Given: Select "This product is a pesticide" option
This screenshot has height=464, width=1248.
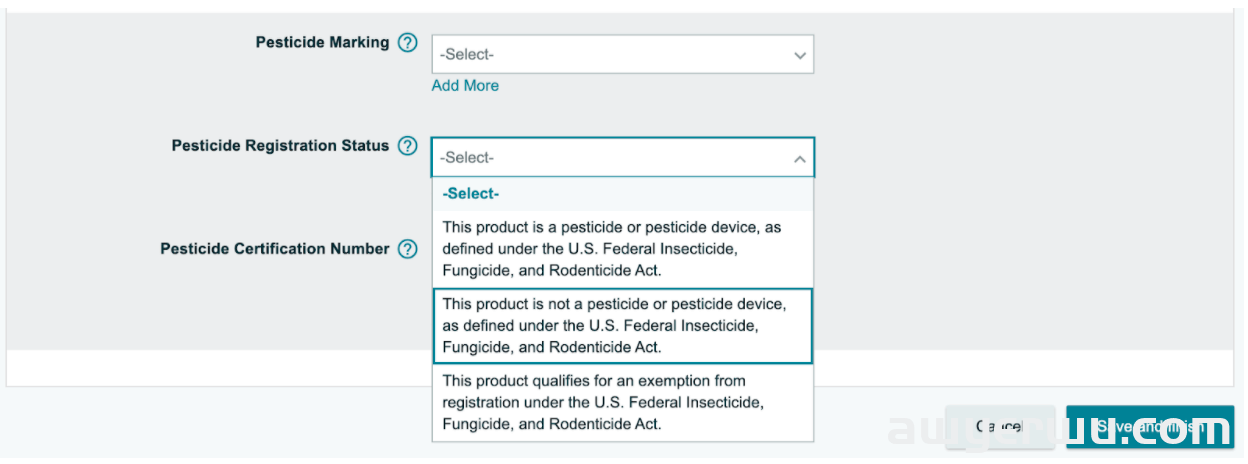Looking at the screenshot, I should [623, 249].
